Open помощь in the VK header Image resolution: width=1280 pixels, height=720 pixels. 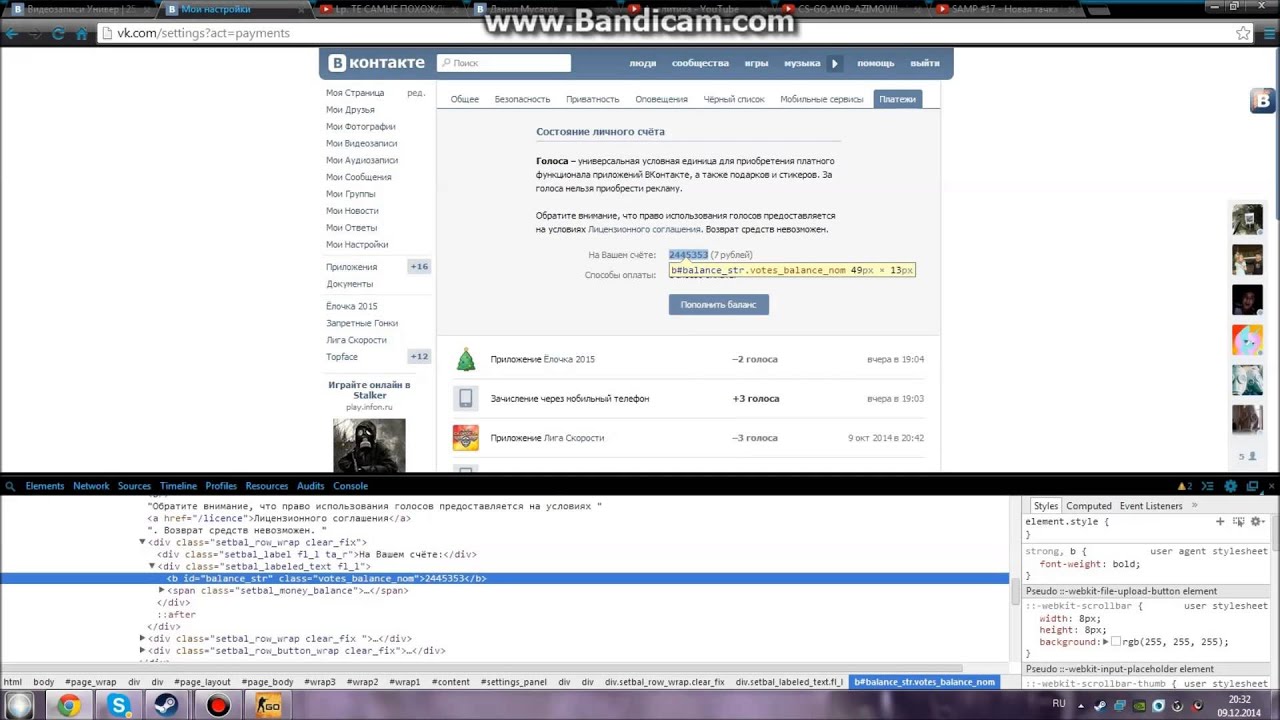875,63
